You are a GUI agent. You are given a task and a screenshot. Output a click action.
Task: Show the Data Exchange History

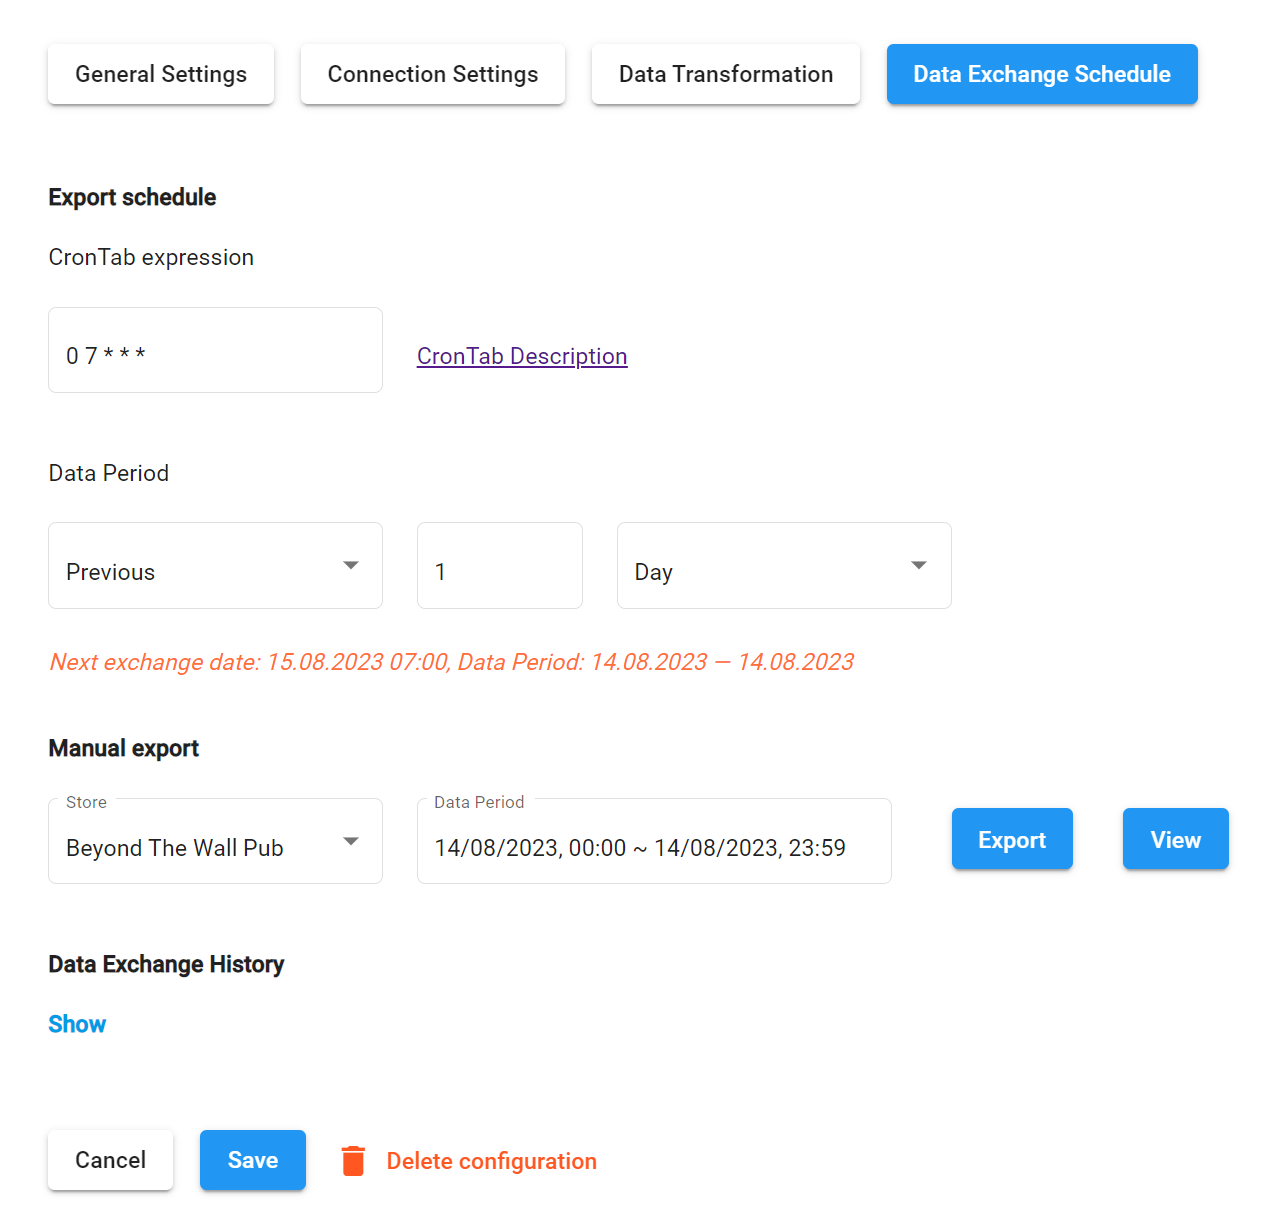[x=77, y=1024]
